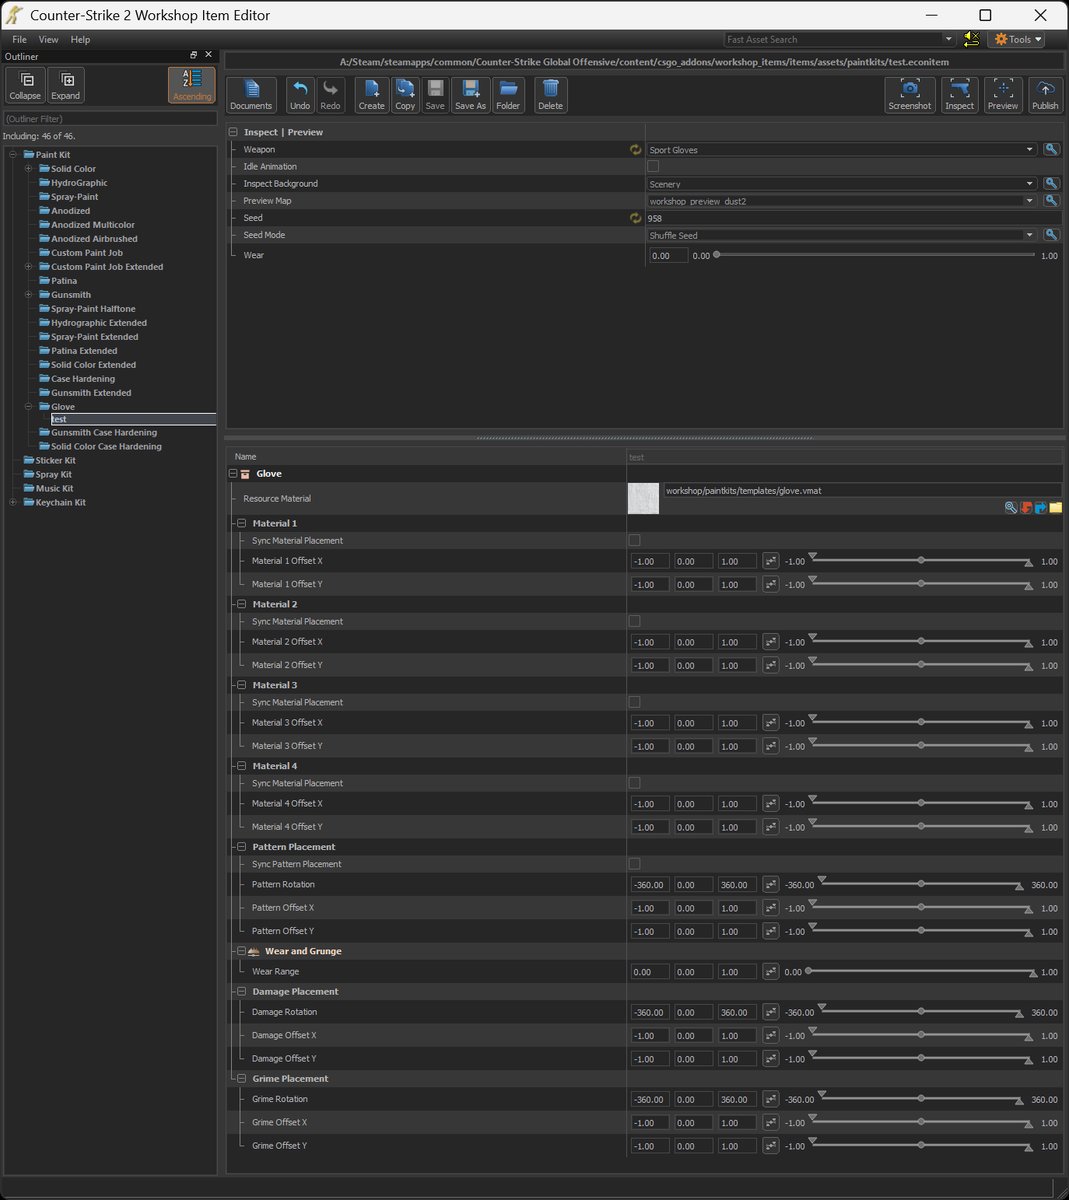This screenshot has width=1069, height=1200.
Task: Click the Seed value field showing 958
Action: (853, 218)
